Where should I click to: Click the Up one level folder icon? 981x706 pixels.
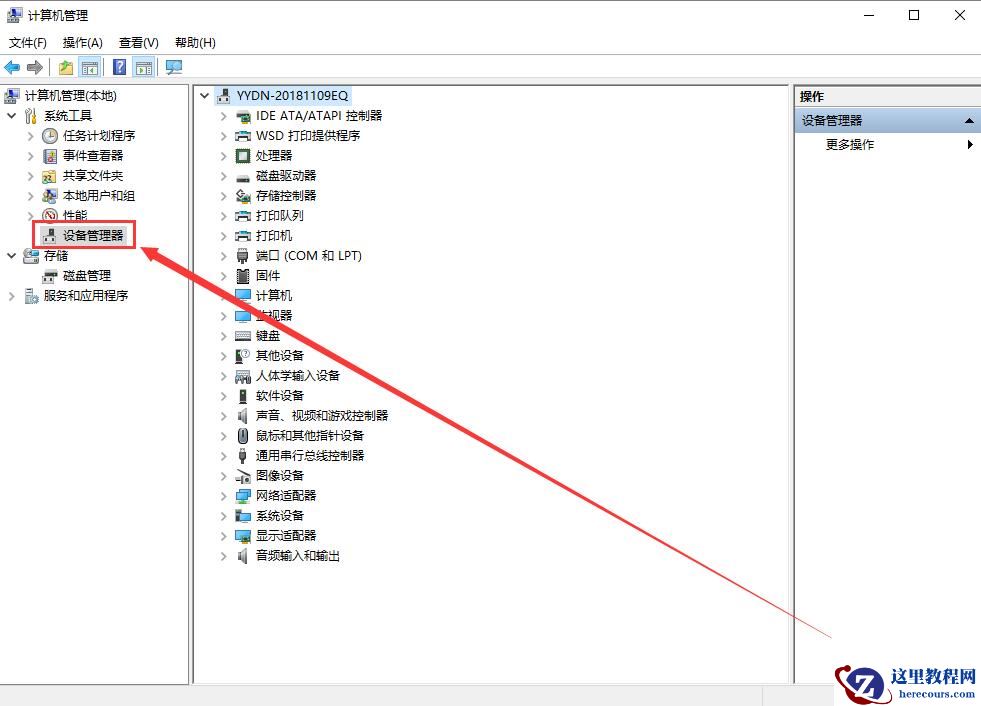66,67
